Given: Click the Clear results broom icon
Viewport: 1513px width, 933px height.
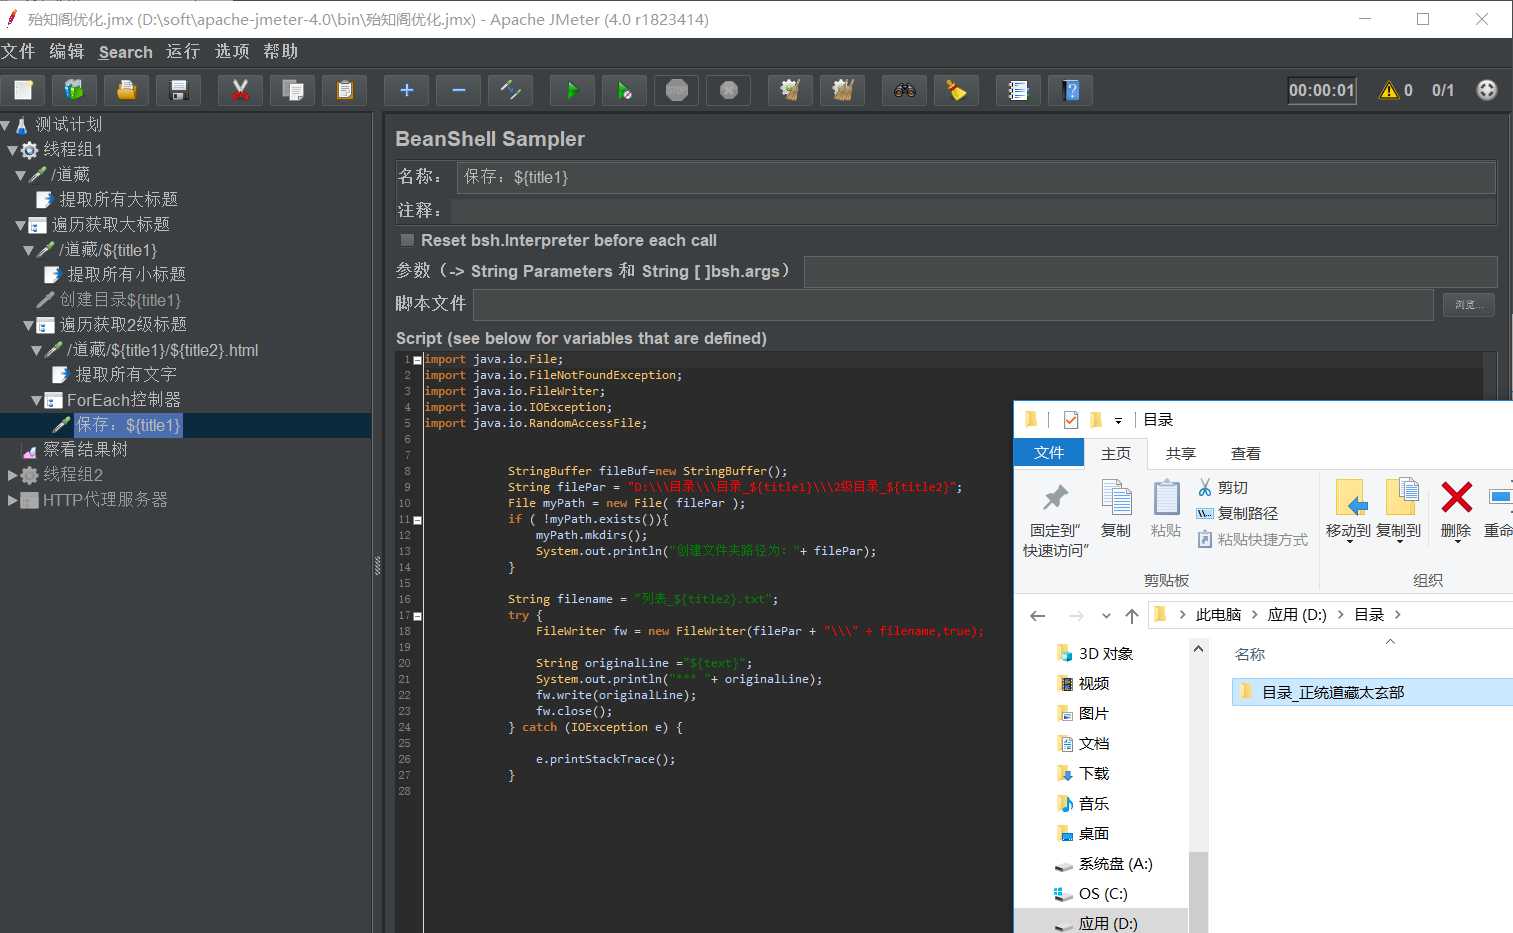Looking at the screenshot, I should [x=790, y=90].
